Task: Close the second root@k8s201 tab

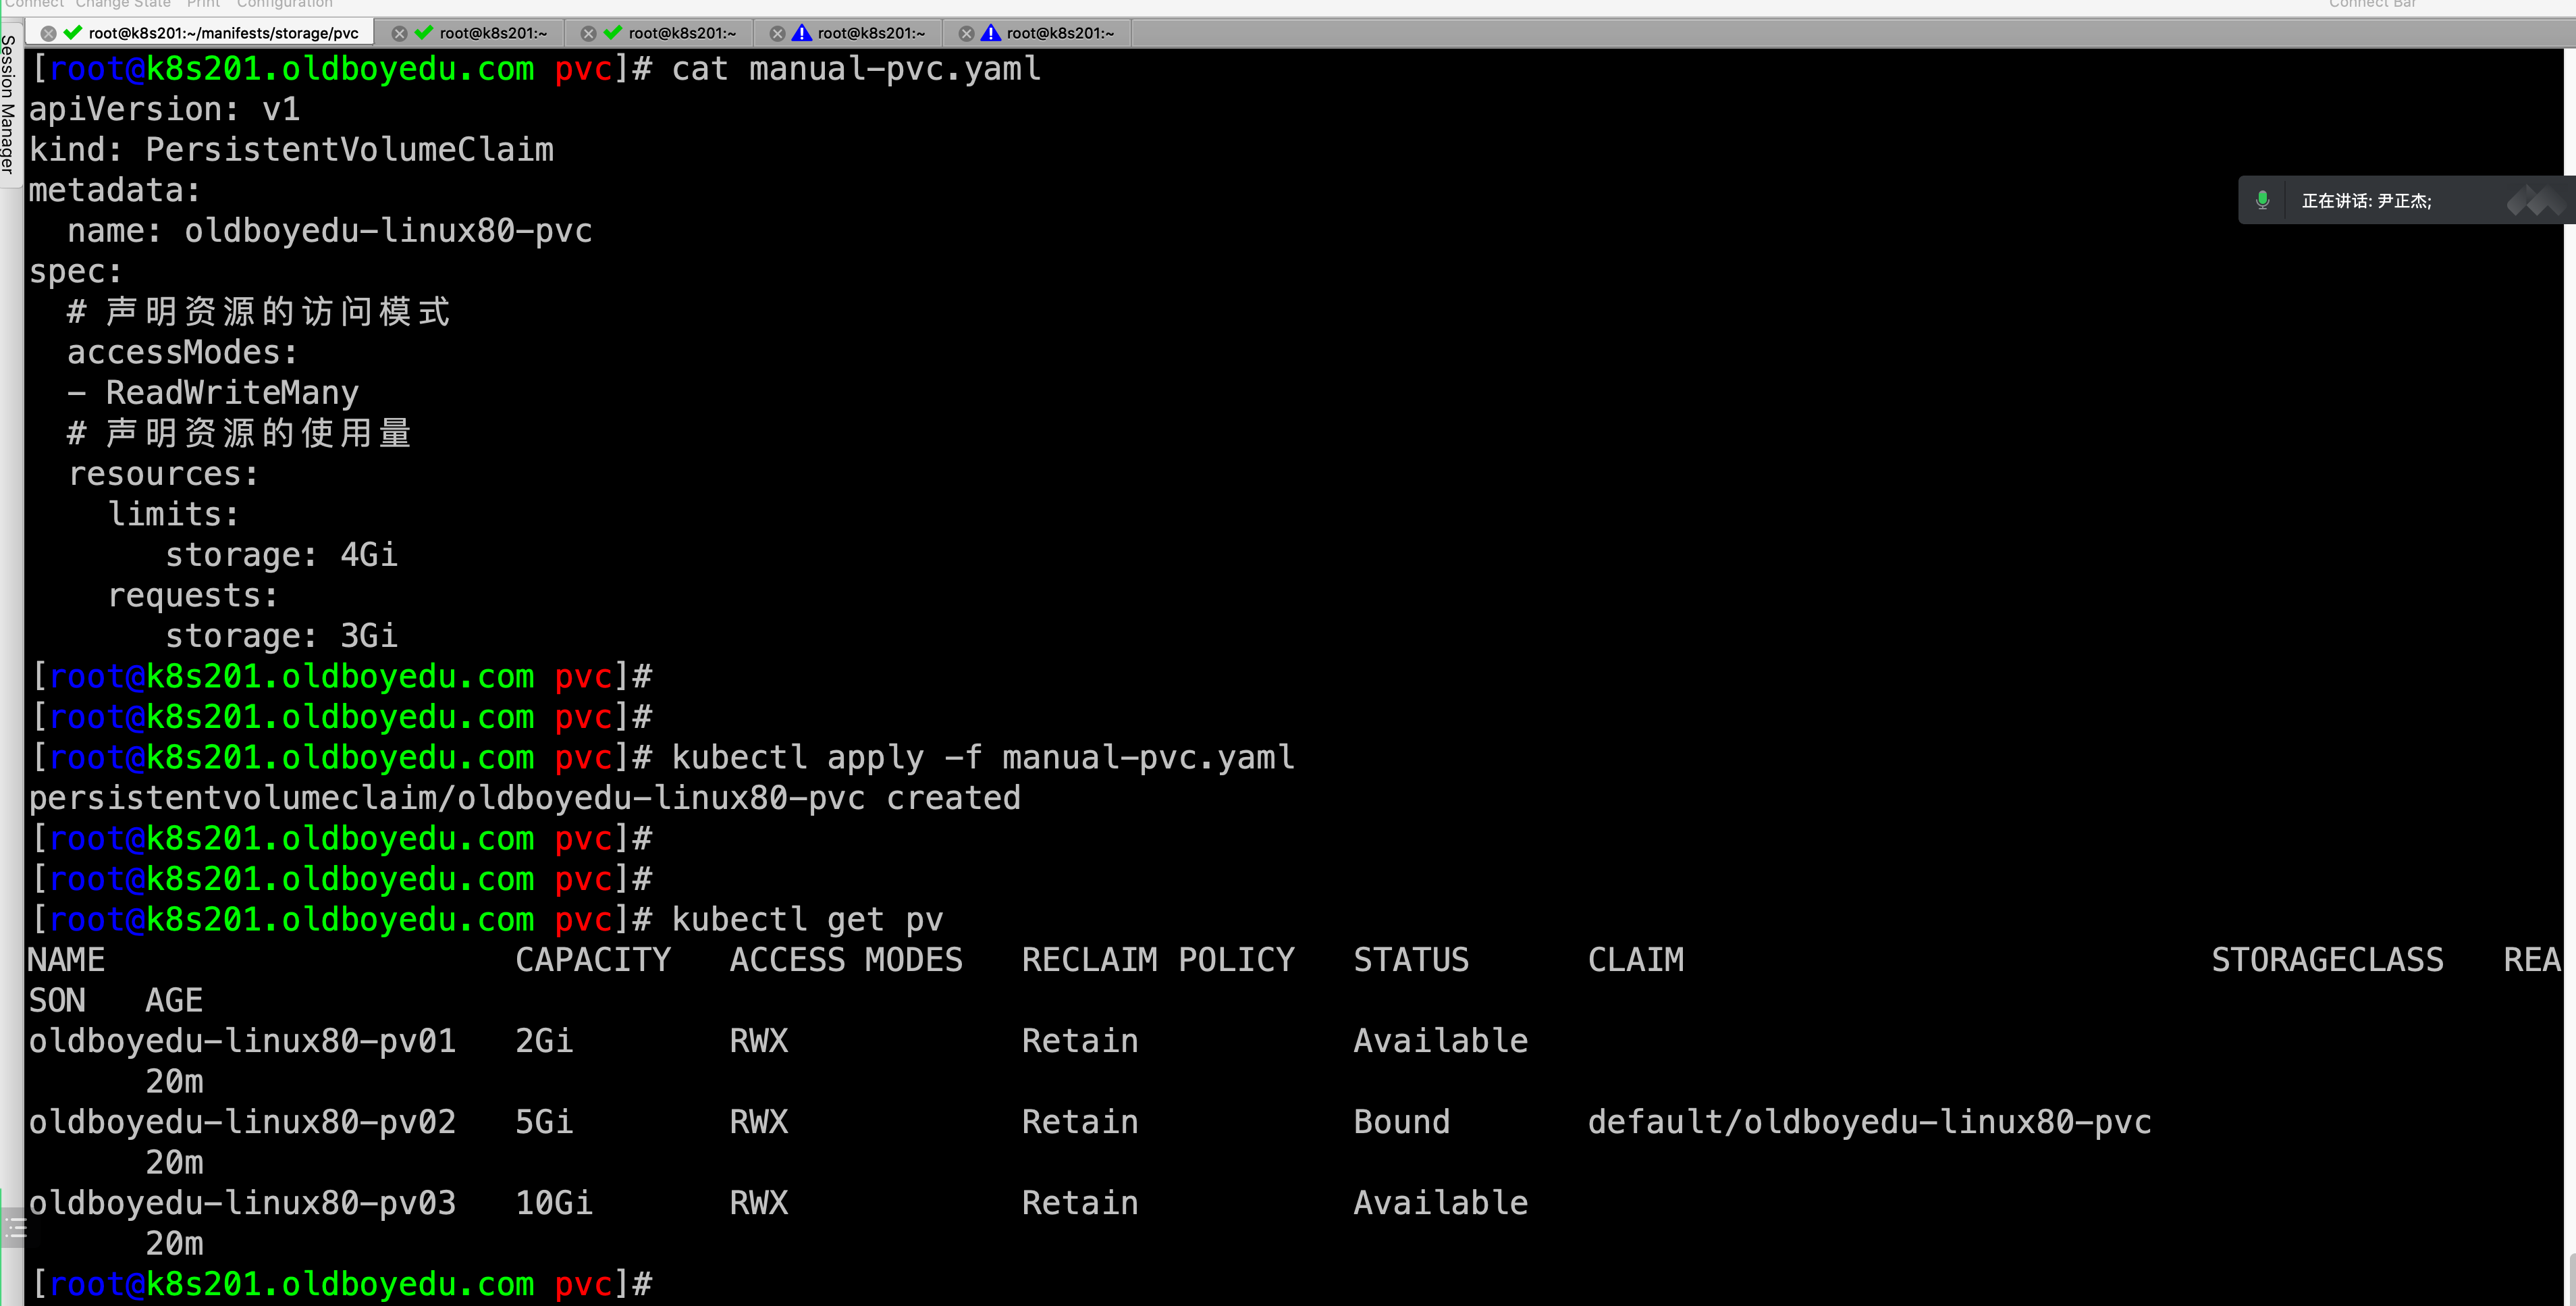Action: tap(399, 33)
